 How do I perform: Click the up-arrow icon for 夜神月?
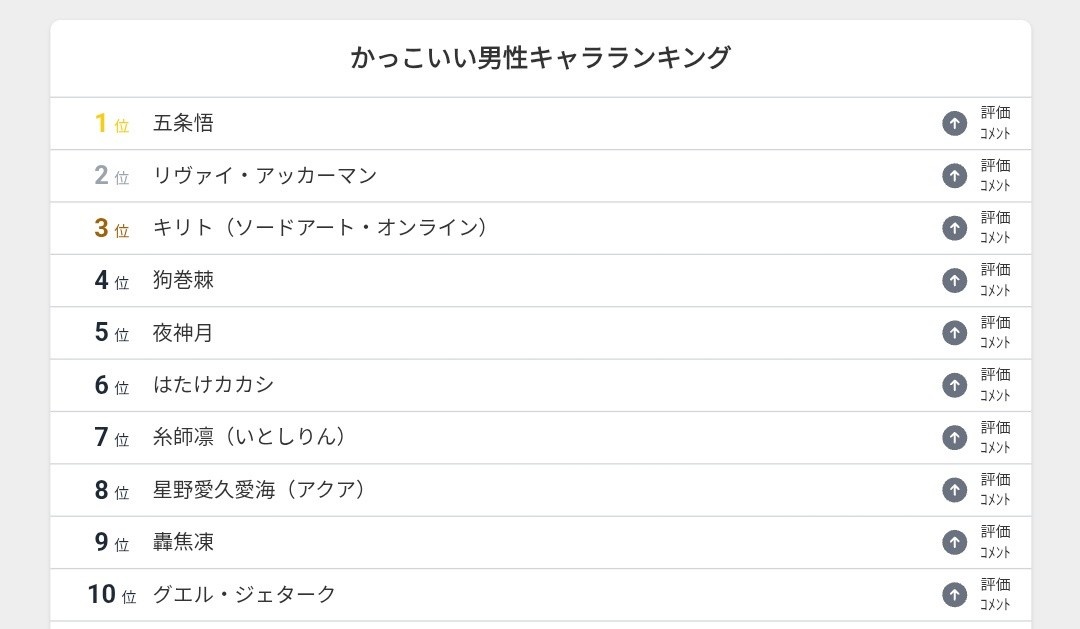pyautogui.click(x=954, y=332)
